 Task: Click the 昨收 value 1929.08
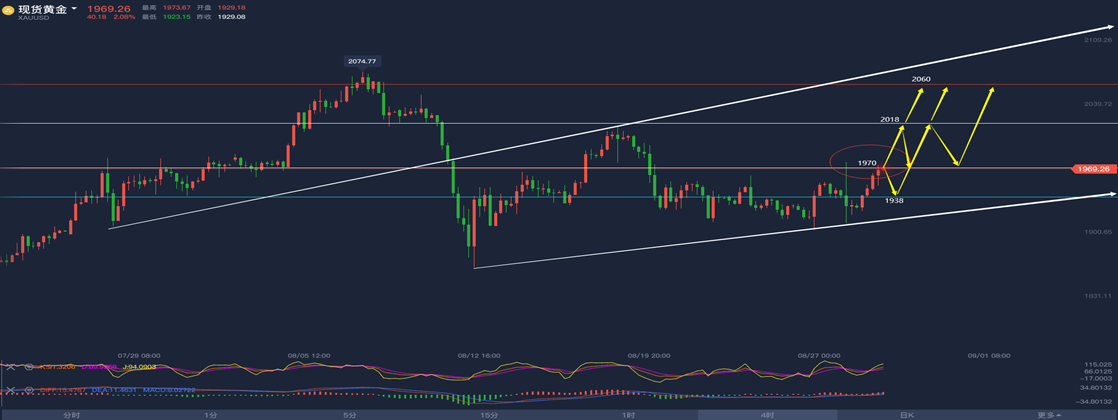(232, 17)
